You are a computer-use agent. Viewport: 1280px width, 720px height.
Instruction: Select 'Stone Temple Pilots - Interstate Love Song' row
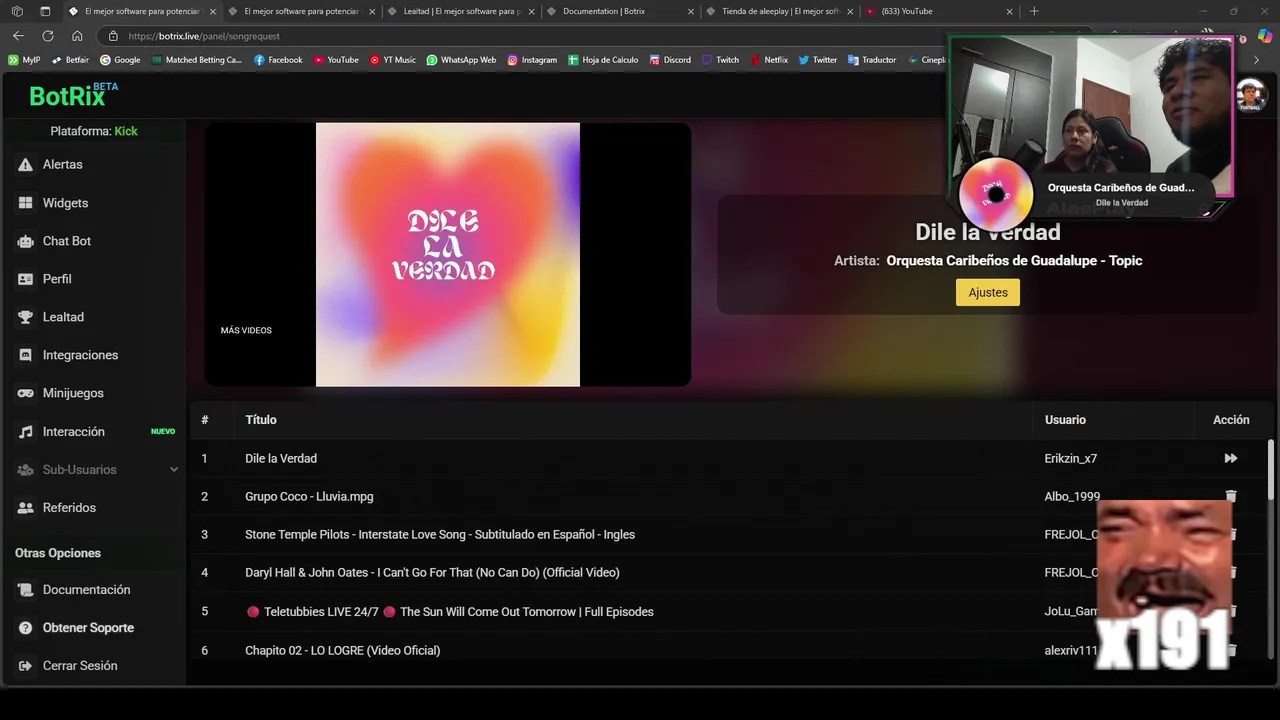tap(730, 534)
